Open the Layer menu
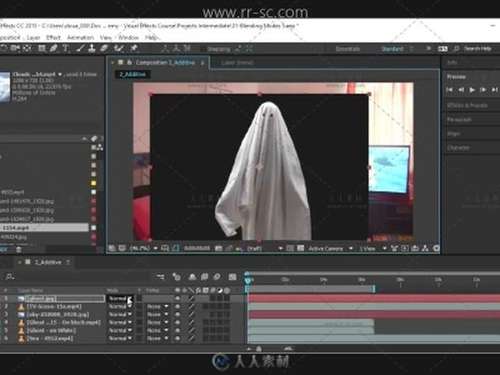This screenshot has height=375, width=500. [33, 37]
